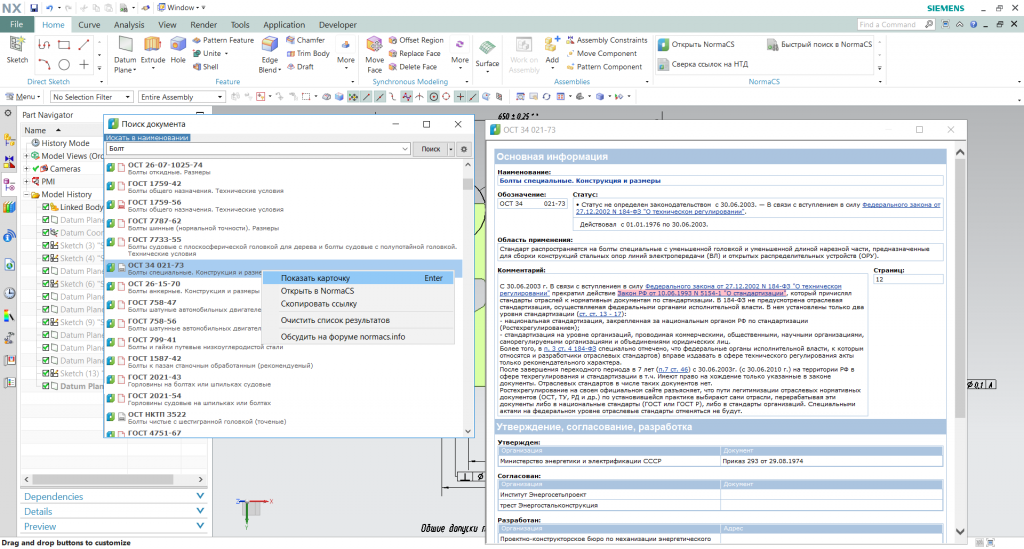Choose Показать карточку from the context menu
The height and width of the screenshot is (549, 1024).
[358, 278]
